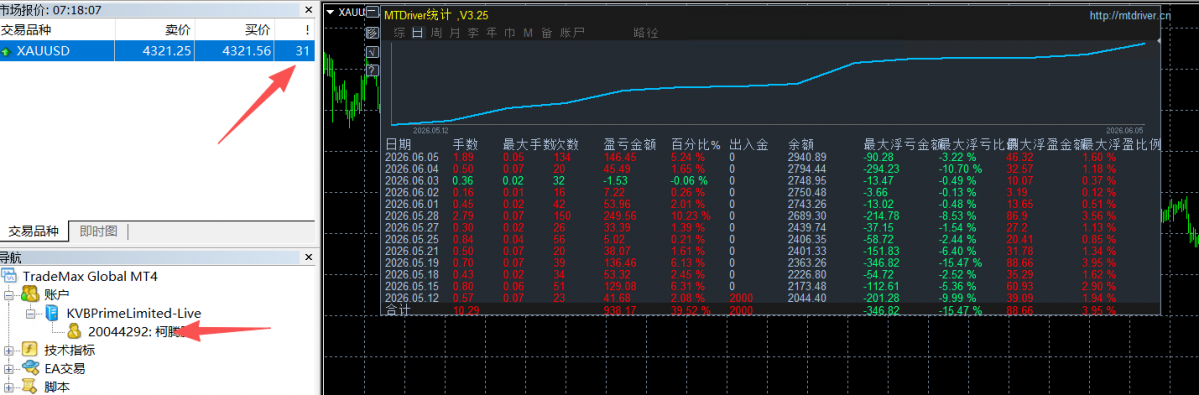This screenshot has width=1199, height=395.
Task: Click the triangle before the XAUUSD chart title
Action: tap(329, 12)
